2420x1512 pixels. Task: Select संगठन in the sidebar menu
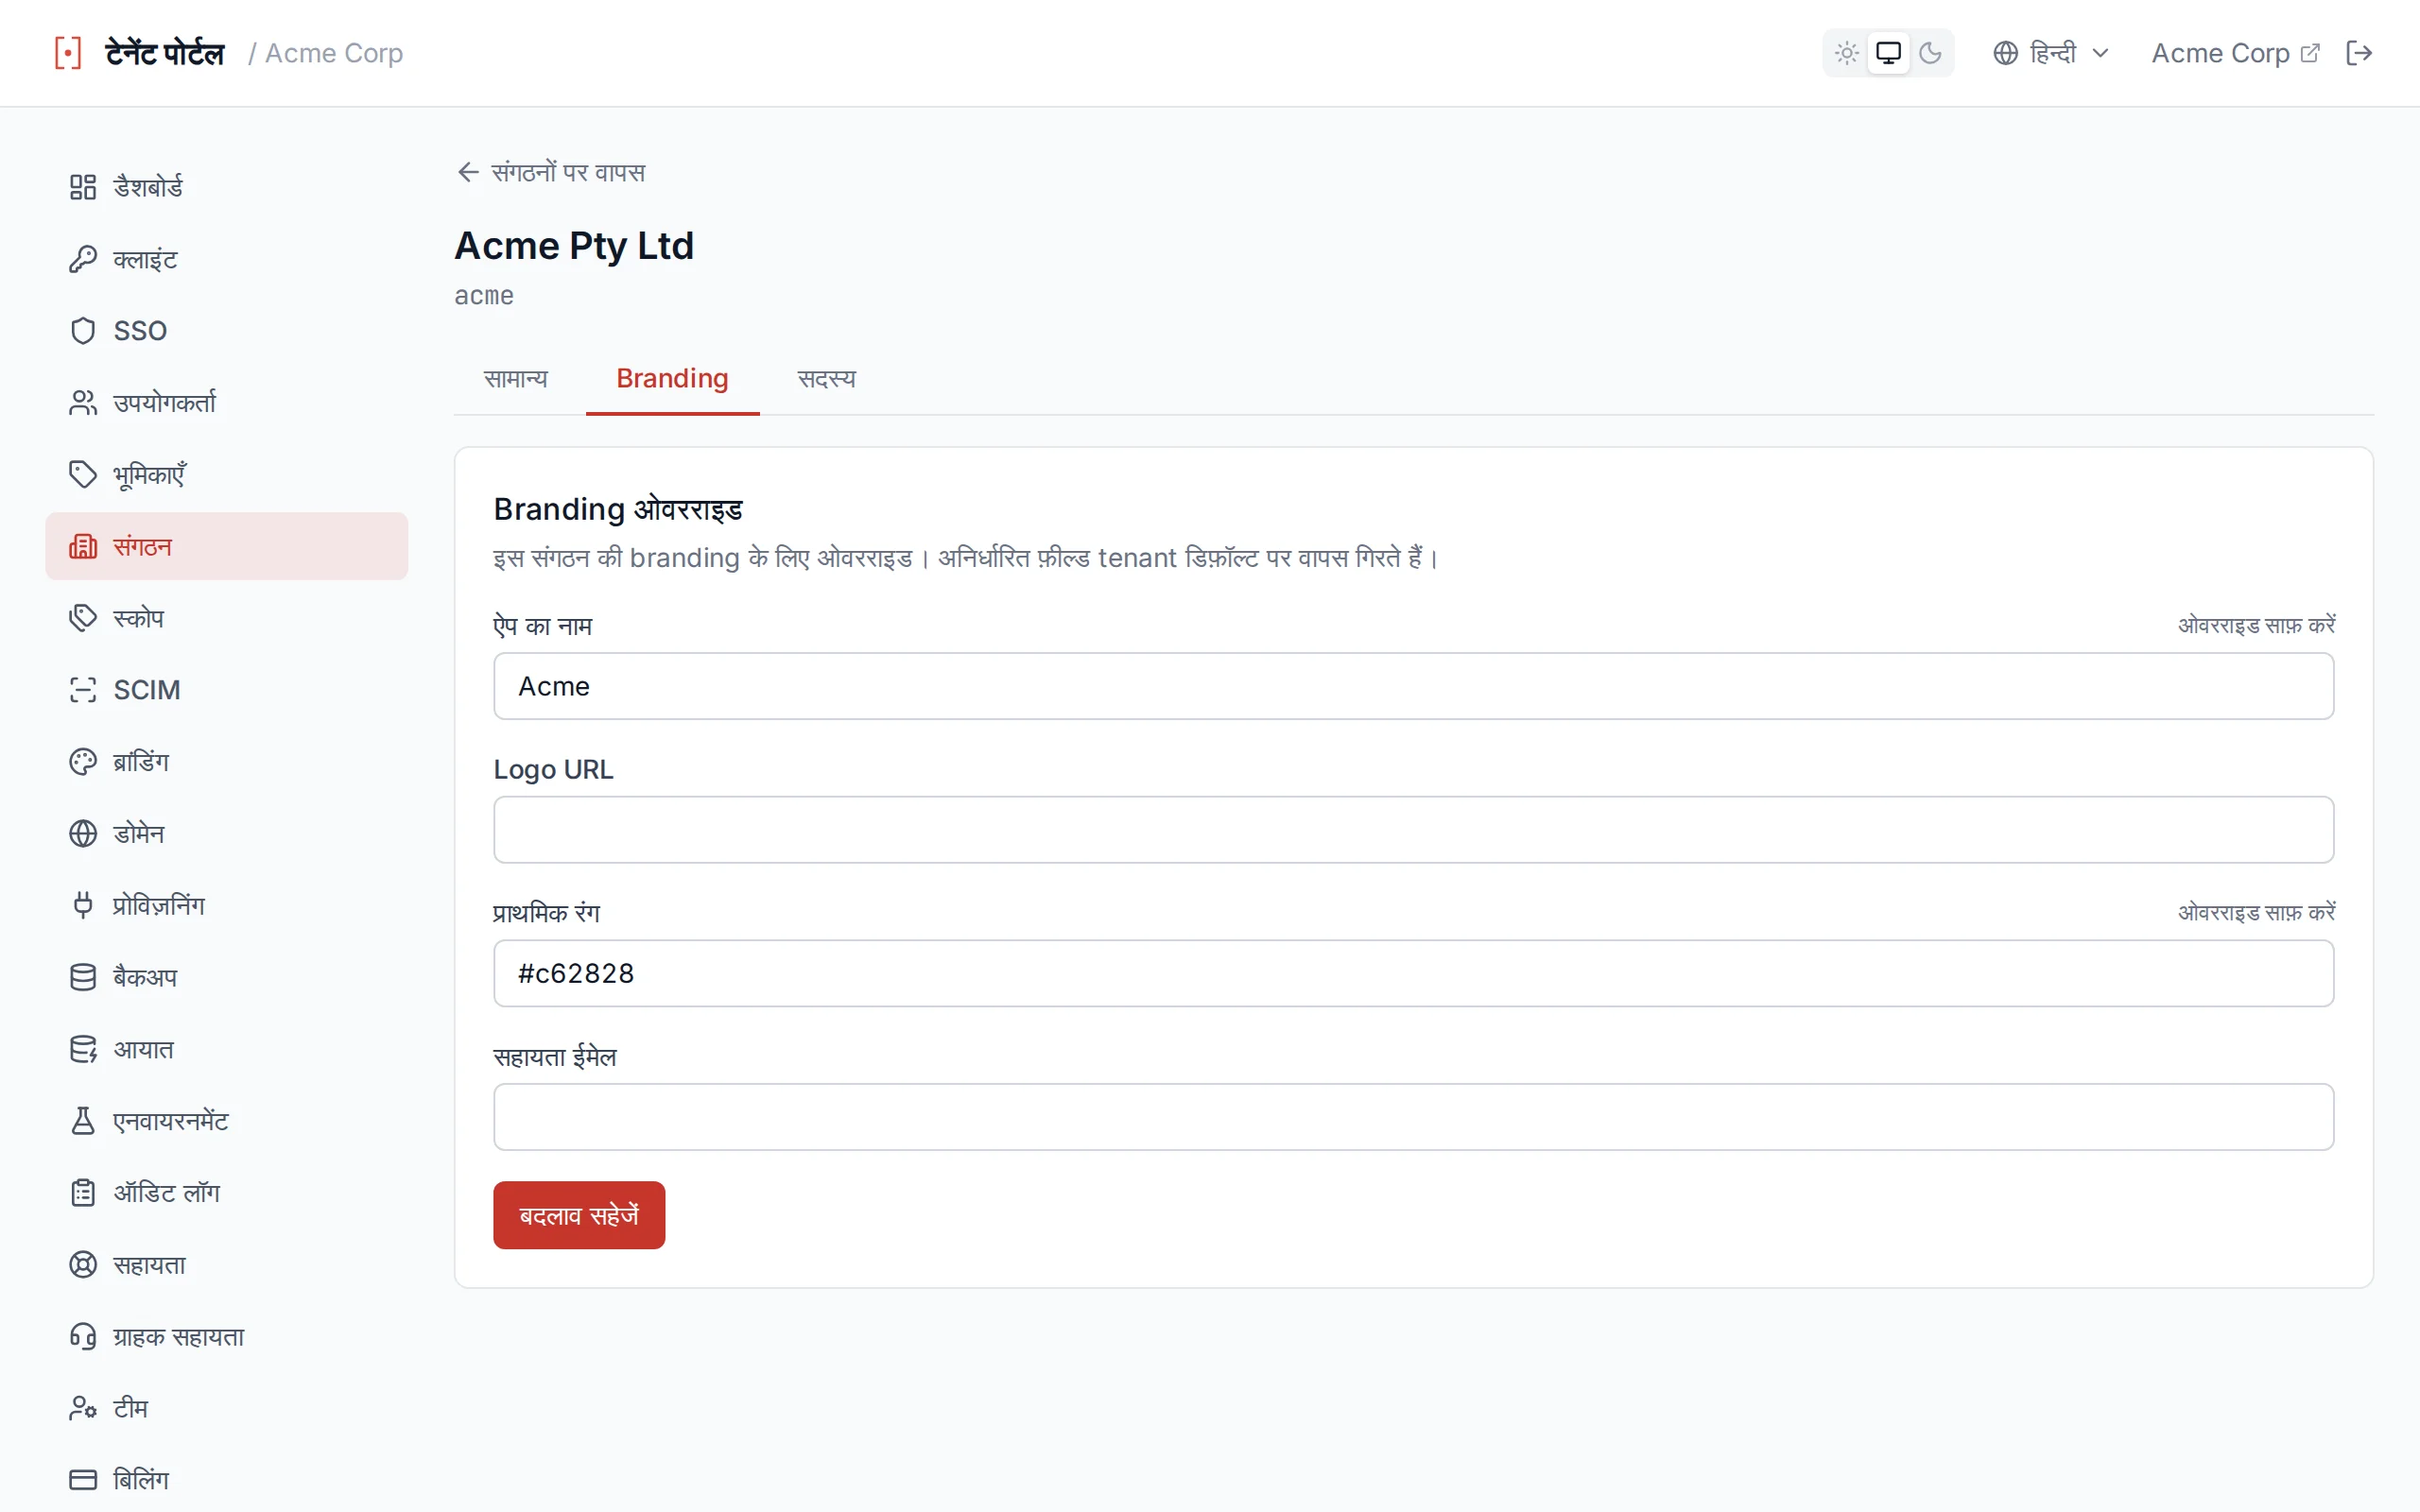coord(227,546)
